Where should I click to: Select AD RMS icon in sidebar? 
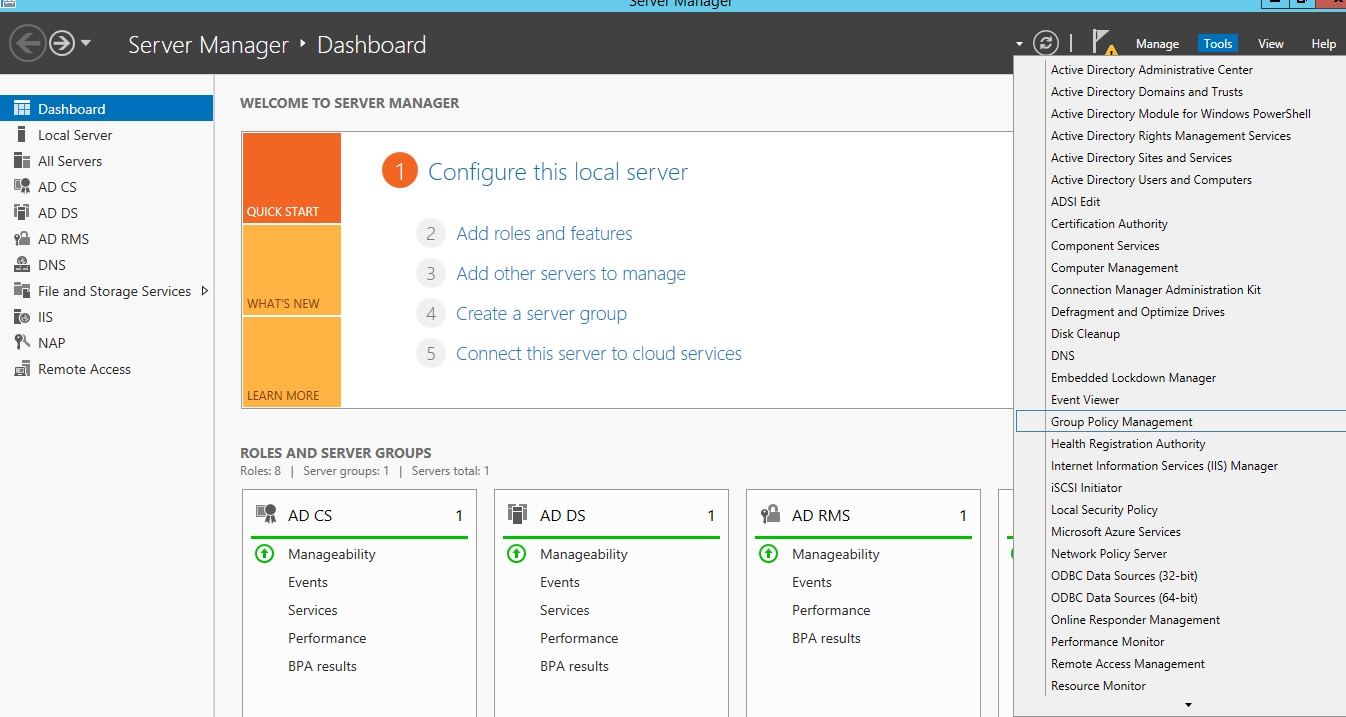pyautogui.click(x=22, y=239)
